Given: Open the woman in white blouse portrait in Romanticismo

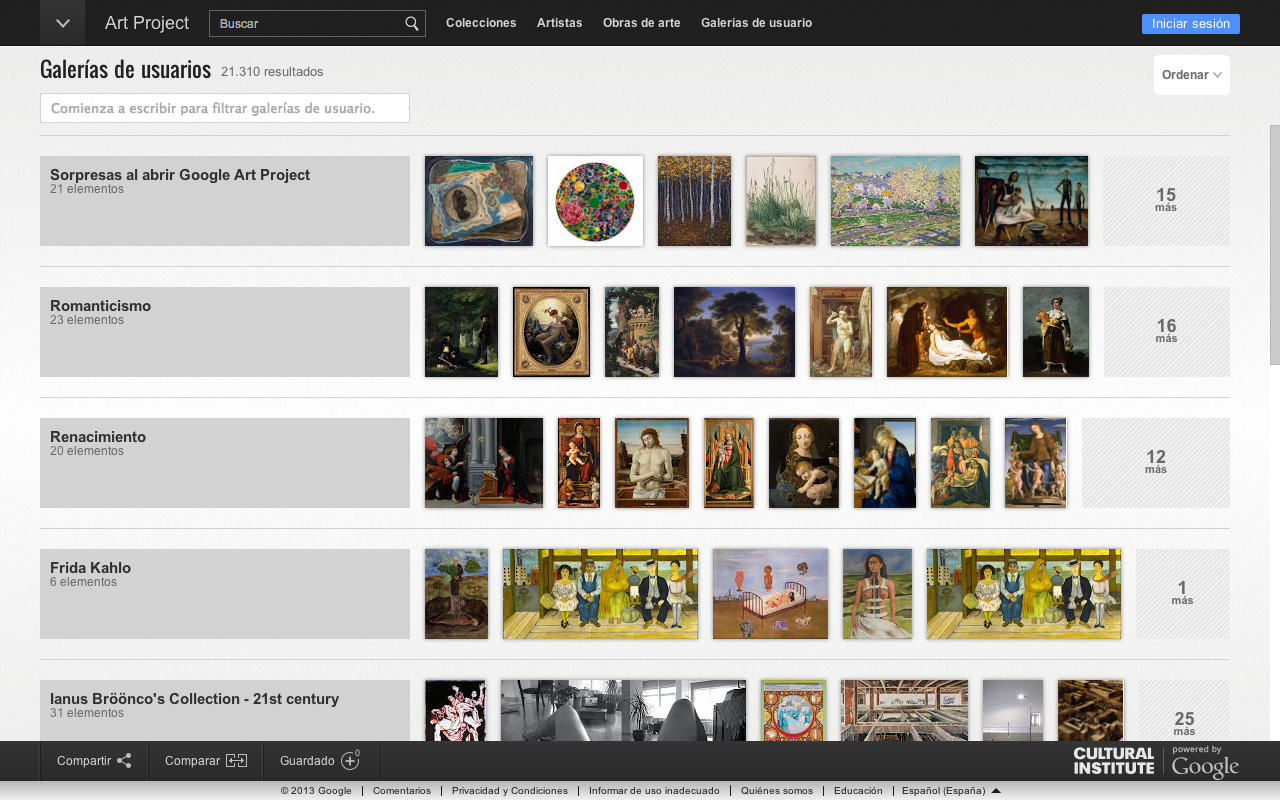Looking at the screenshot, I should 1056,332.
